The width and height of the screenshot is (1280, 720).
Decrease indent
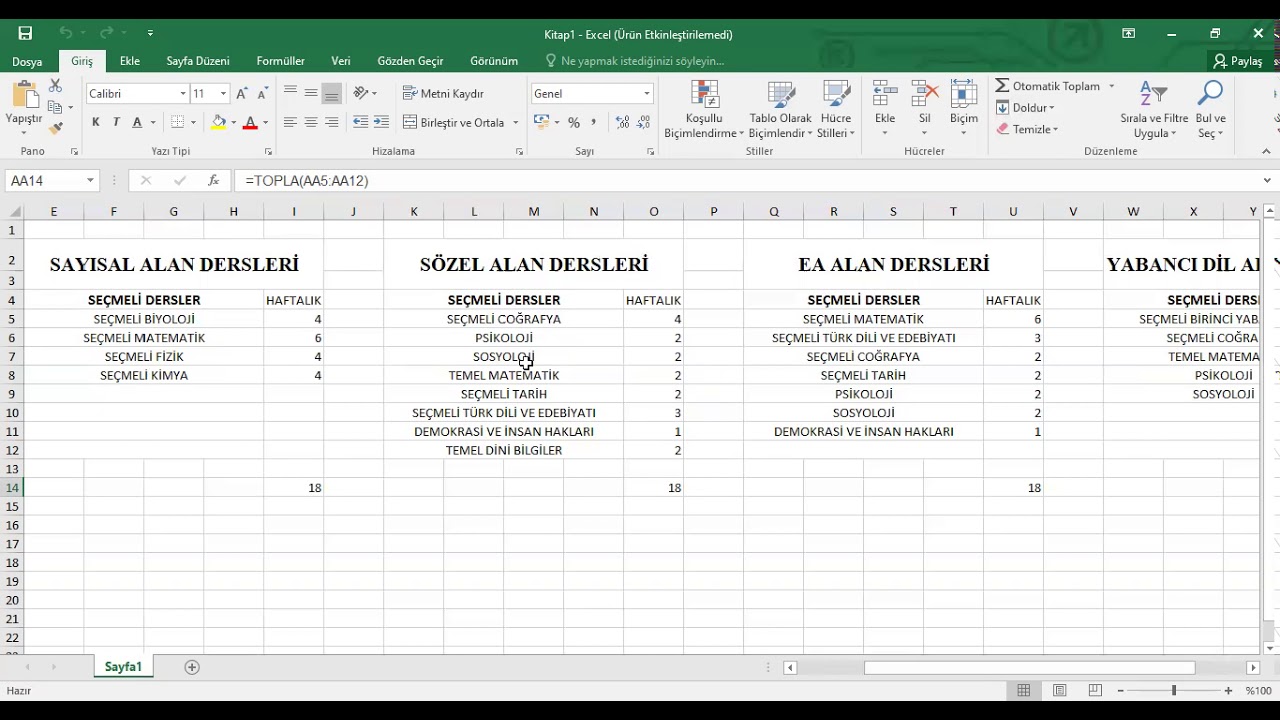(361, 122)
